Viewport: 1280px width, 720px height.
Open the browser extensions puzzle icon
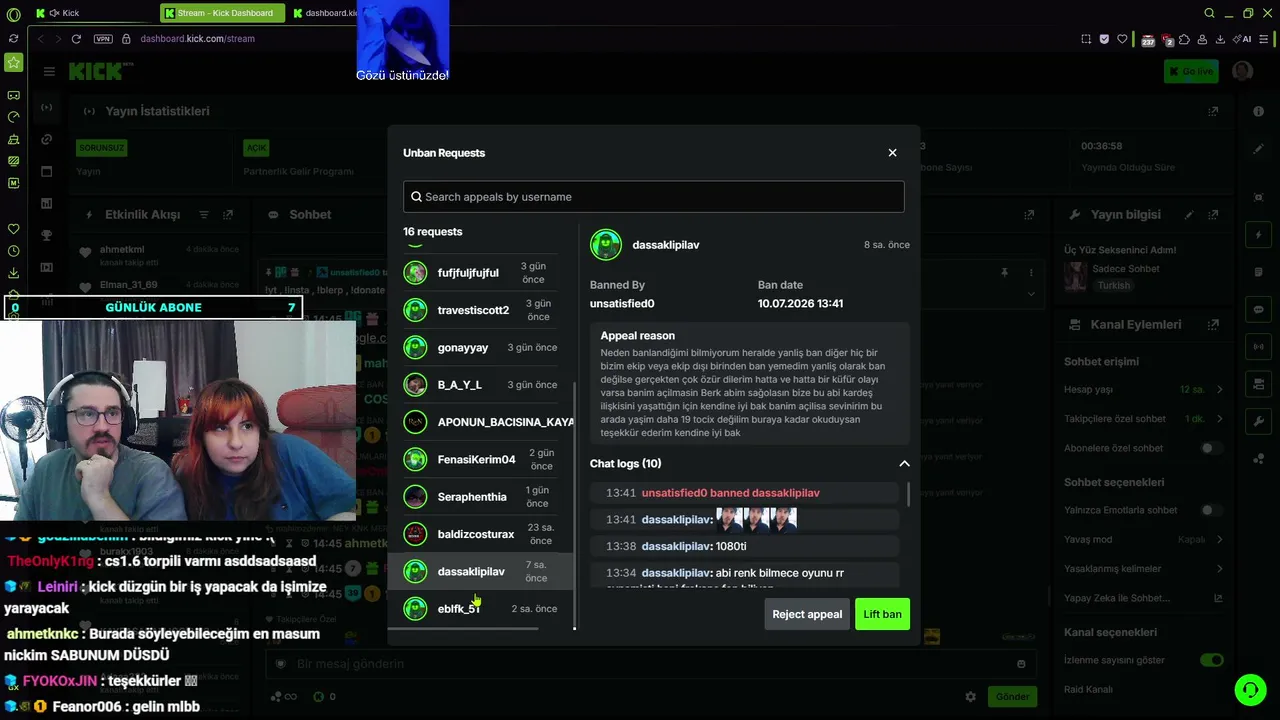1184,39
